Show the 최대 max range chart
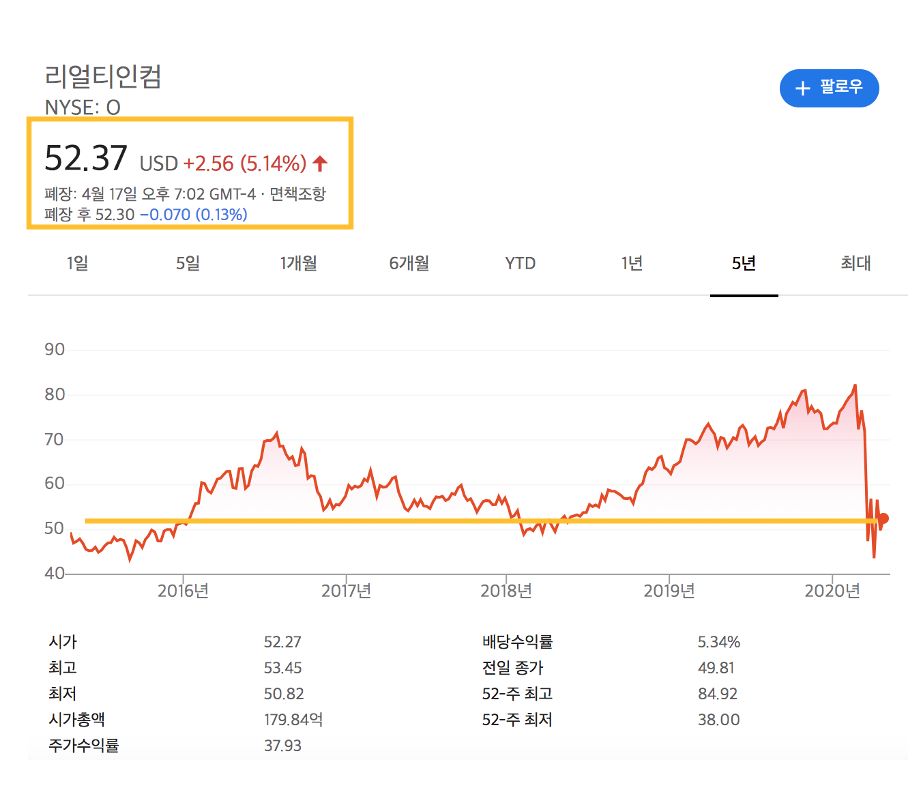 coord(855,263)
